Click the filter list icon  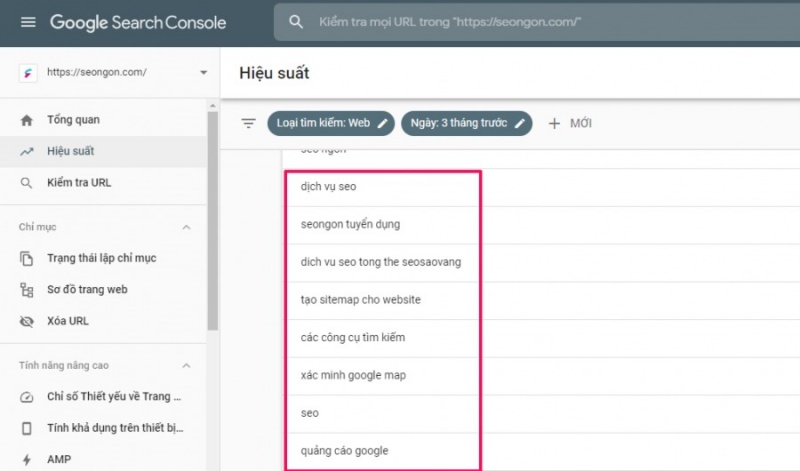tap(248, 123)
